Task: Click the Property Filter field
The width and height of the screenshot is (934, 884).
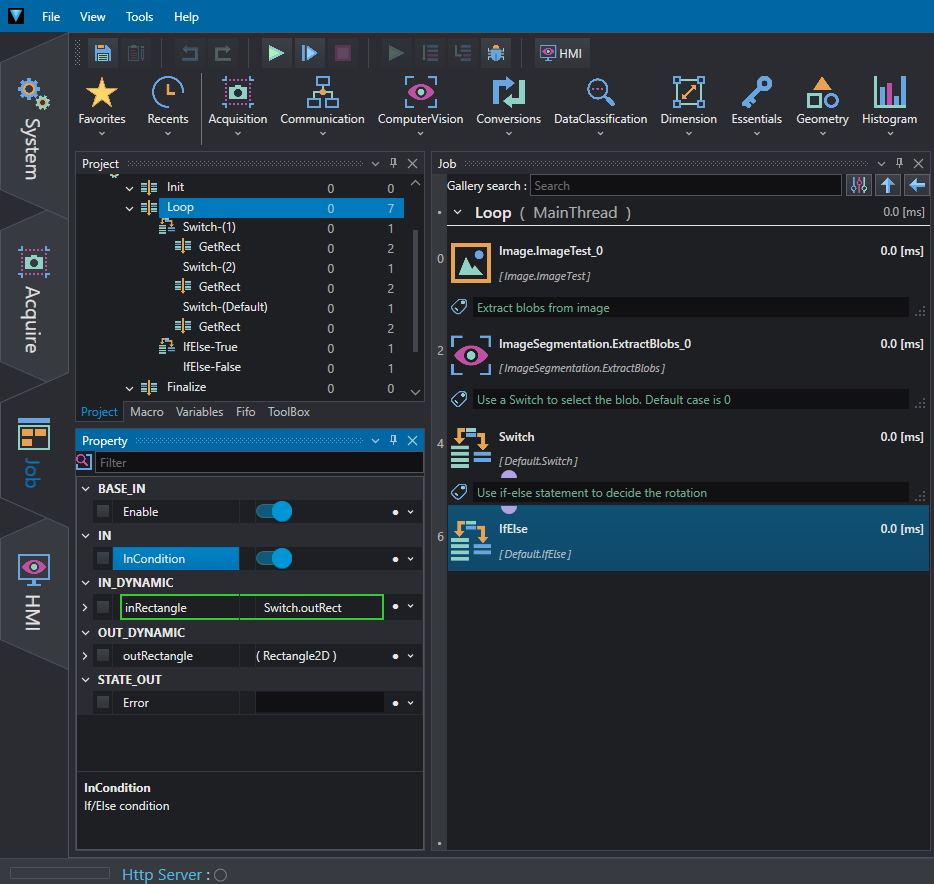Action: point(259,462)
